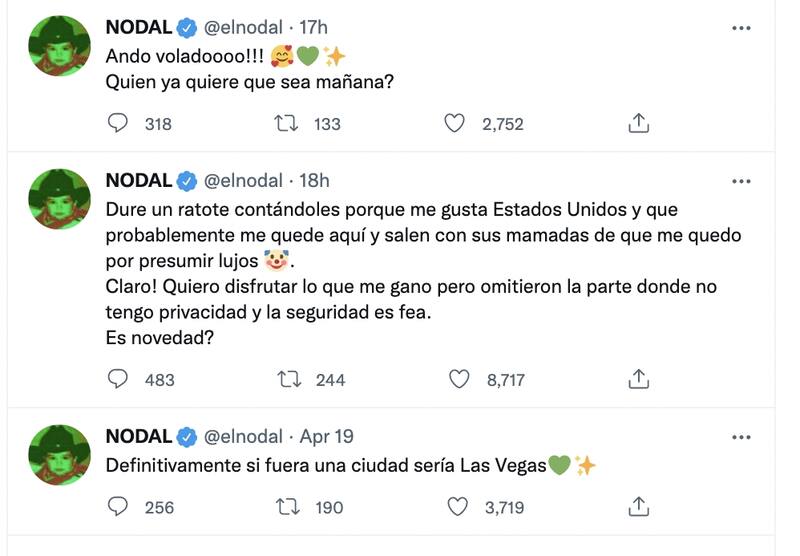
Task: Reply to the Las Vegas tweet
Action: pyautogui.click(x=118, y=507)
